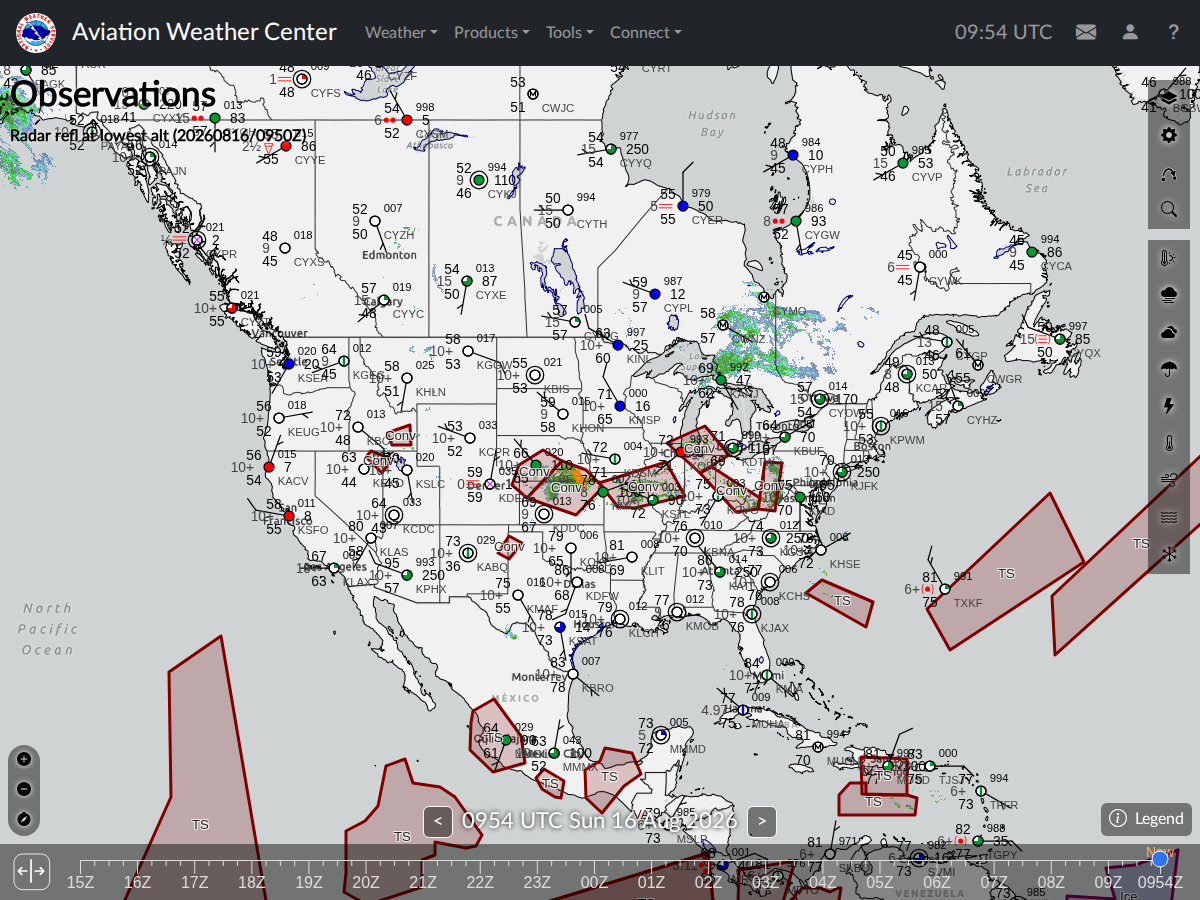Advance to the next time step
This screenshot has width=1200, height=900.
(x=762, y=822)
